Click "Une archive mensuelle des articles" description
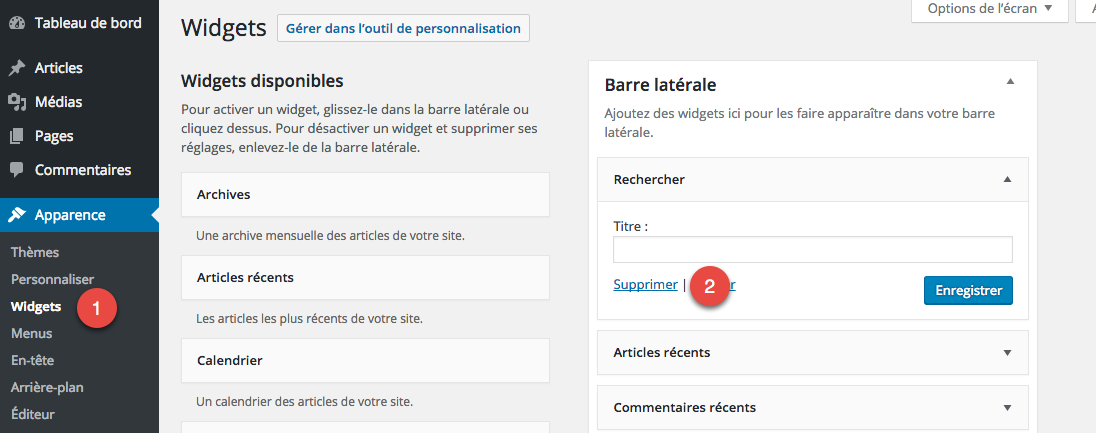The width and height of the screenshot is (1096, 433). (331, 236)
